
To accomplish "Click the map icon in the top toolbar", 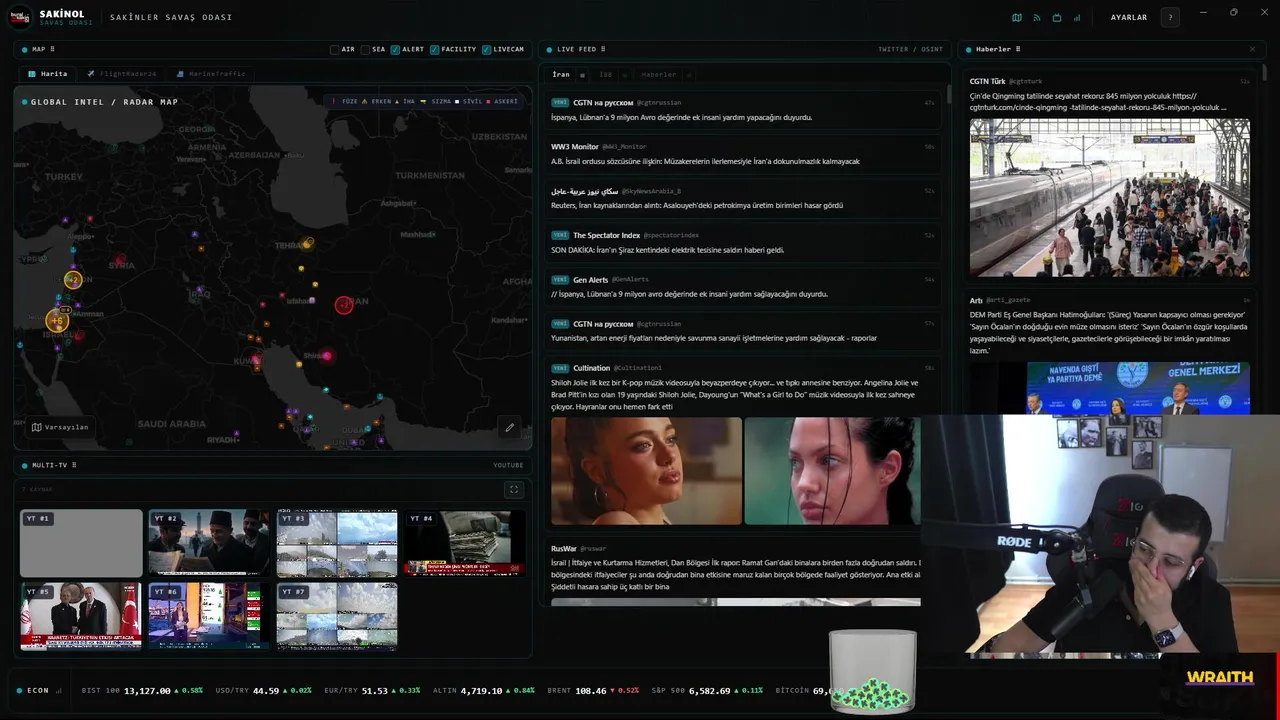I will (1017, 17).
